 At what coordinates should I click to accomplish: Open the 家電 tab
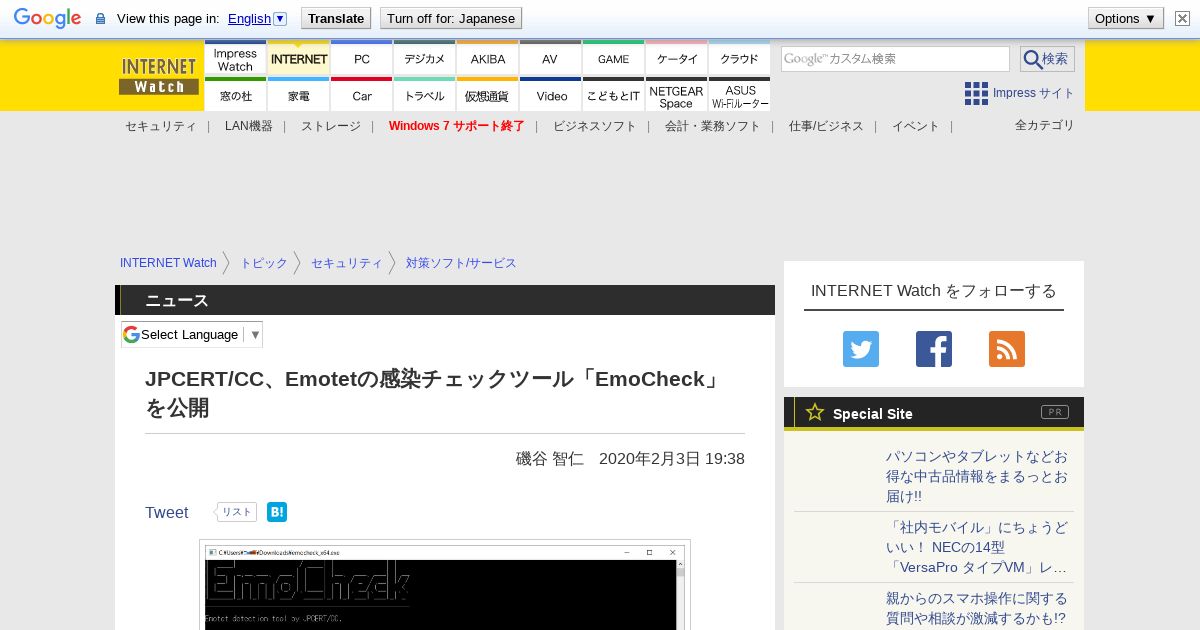pos(299,96)
